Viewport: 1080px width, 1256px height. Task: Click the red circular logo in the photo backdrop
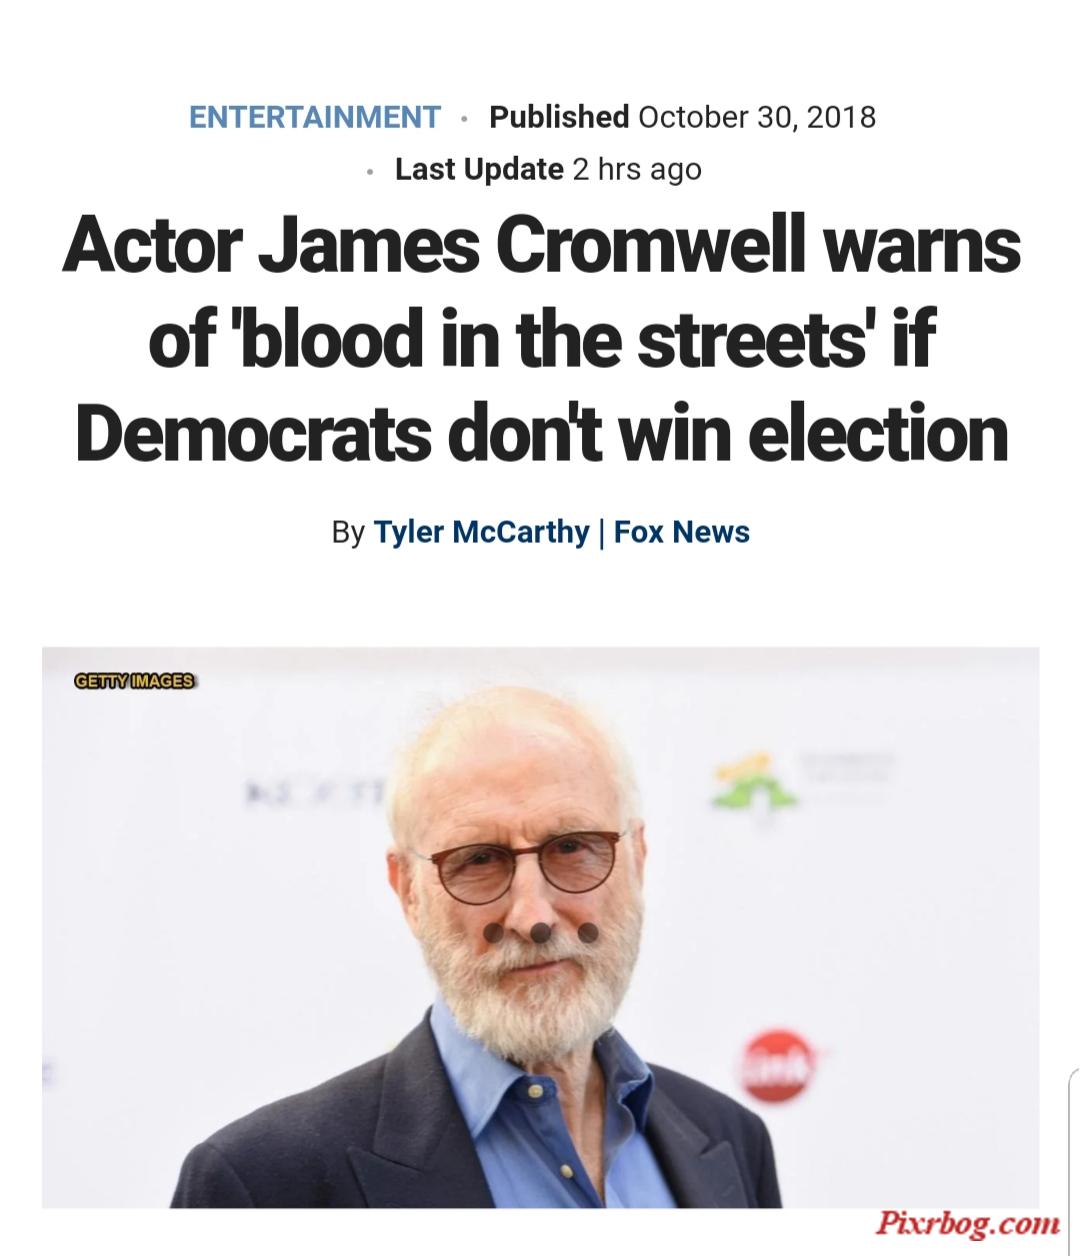click(781, 1066)
